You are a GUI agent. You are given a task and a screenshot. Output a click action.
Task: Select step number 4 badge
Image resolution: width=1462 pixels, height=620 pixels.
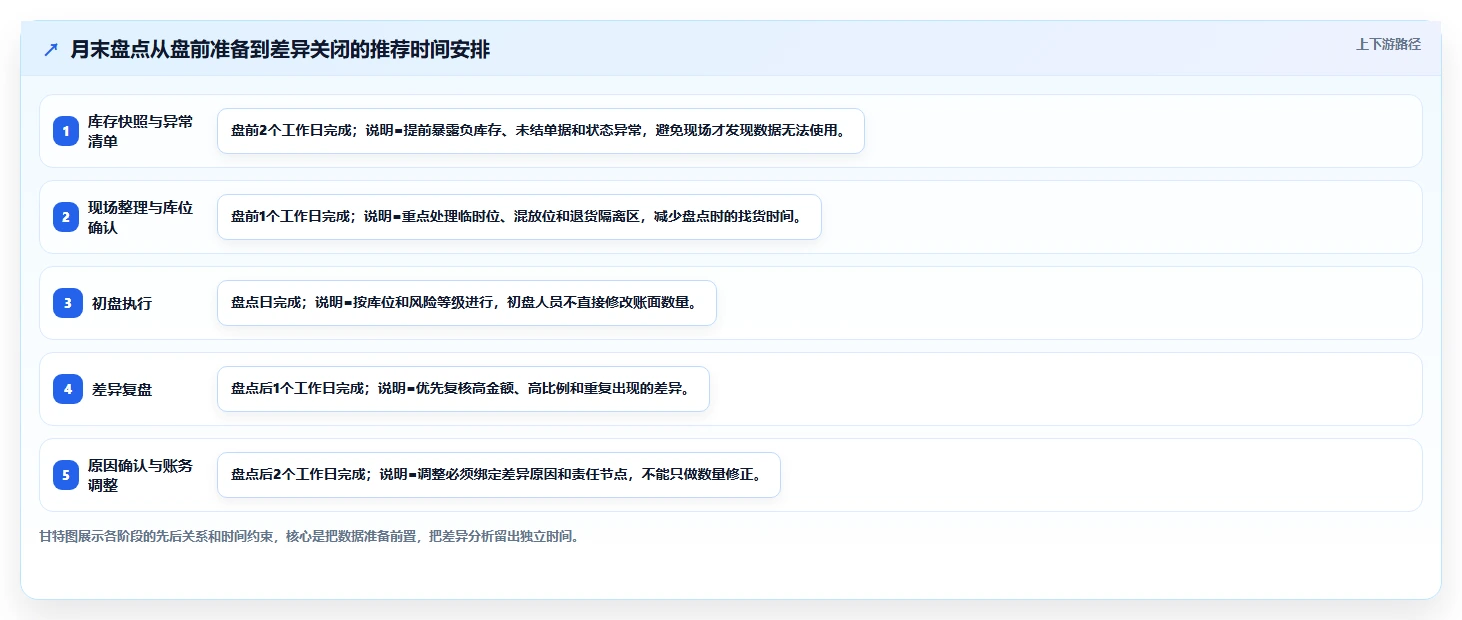[67, 389]
